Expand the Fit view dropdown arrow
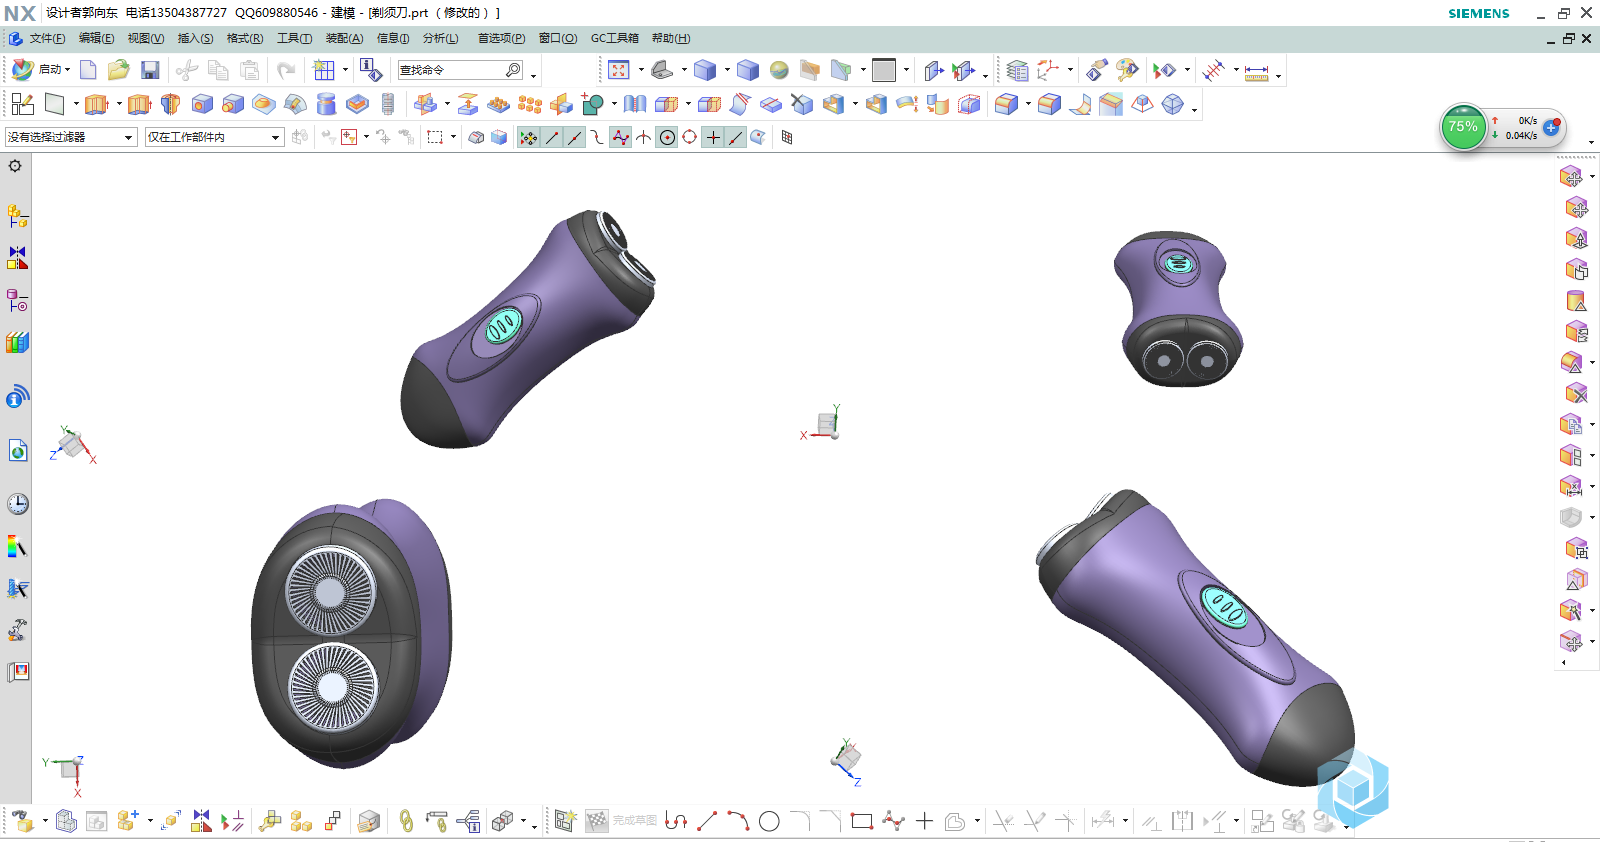Screen dimensions: 1600x842 point(640,70)
